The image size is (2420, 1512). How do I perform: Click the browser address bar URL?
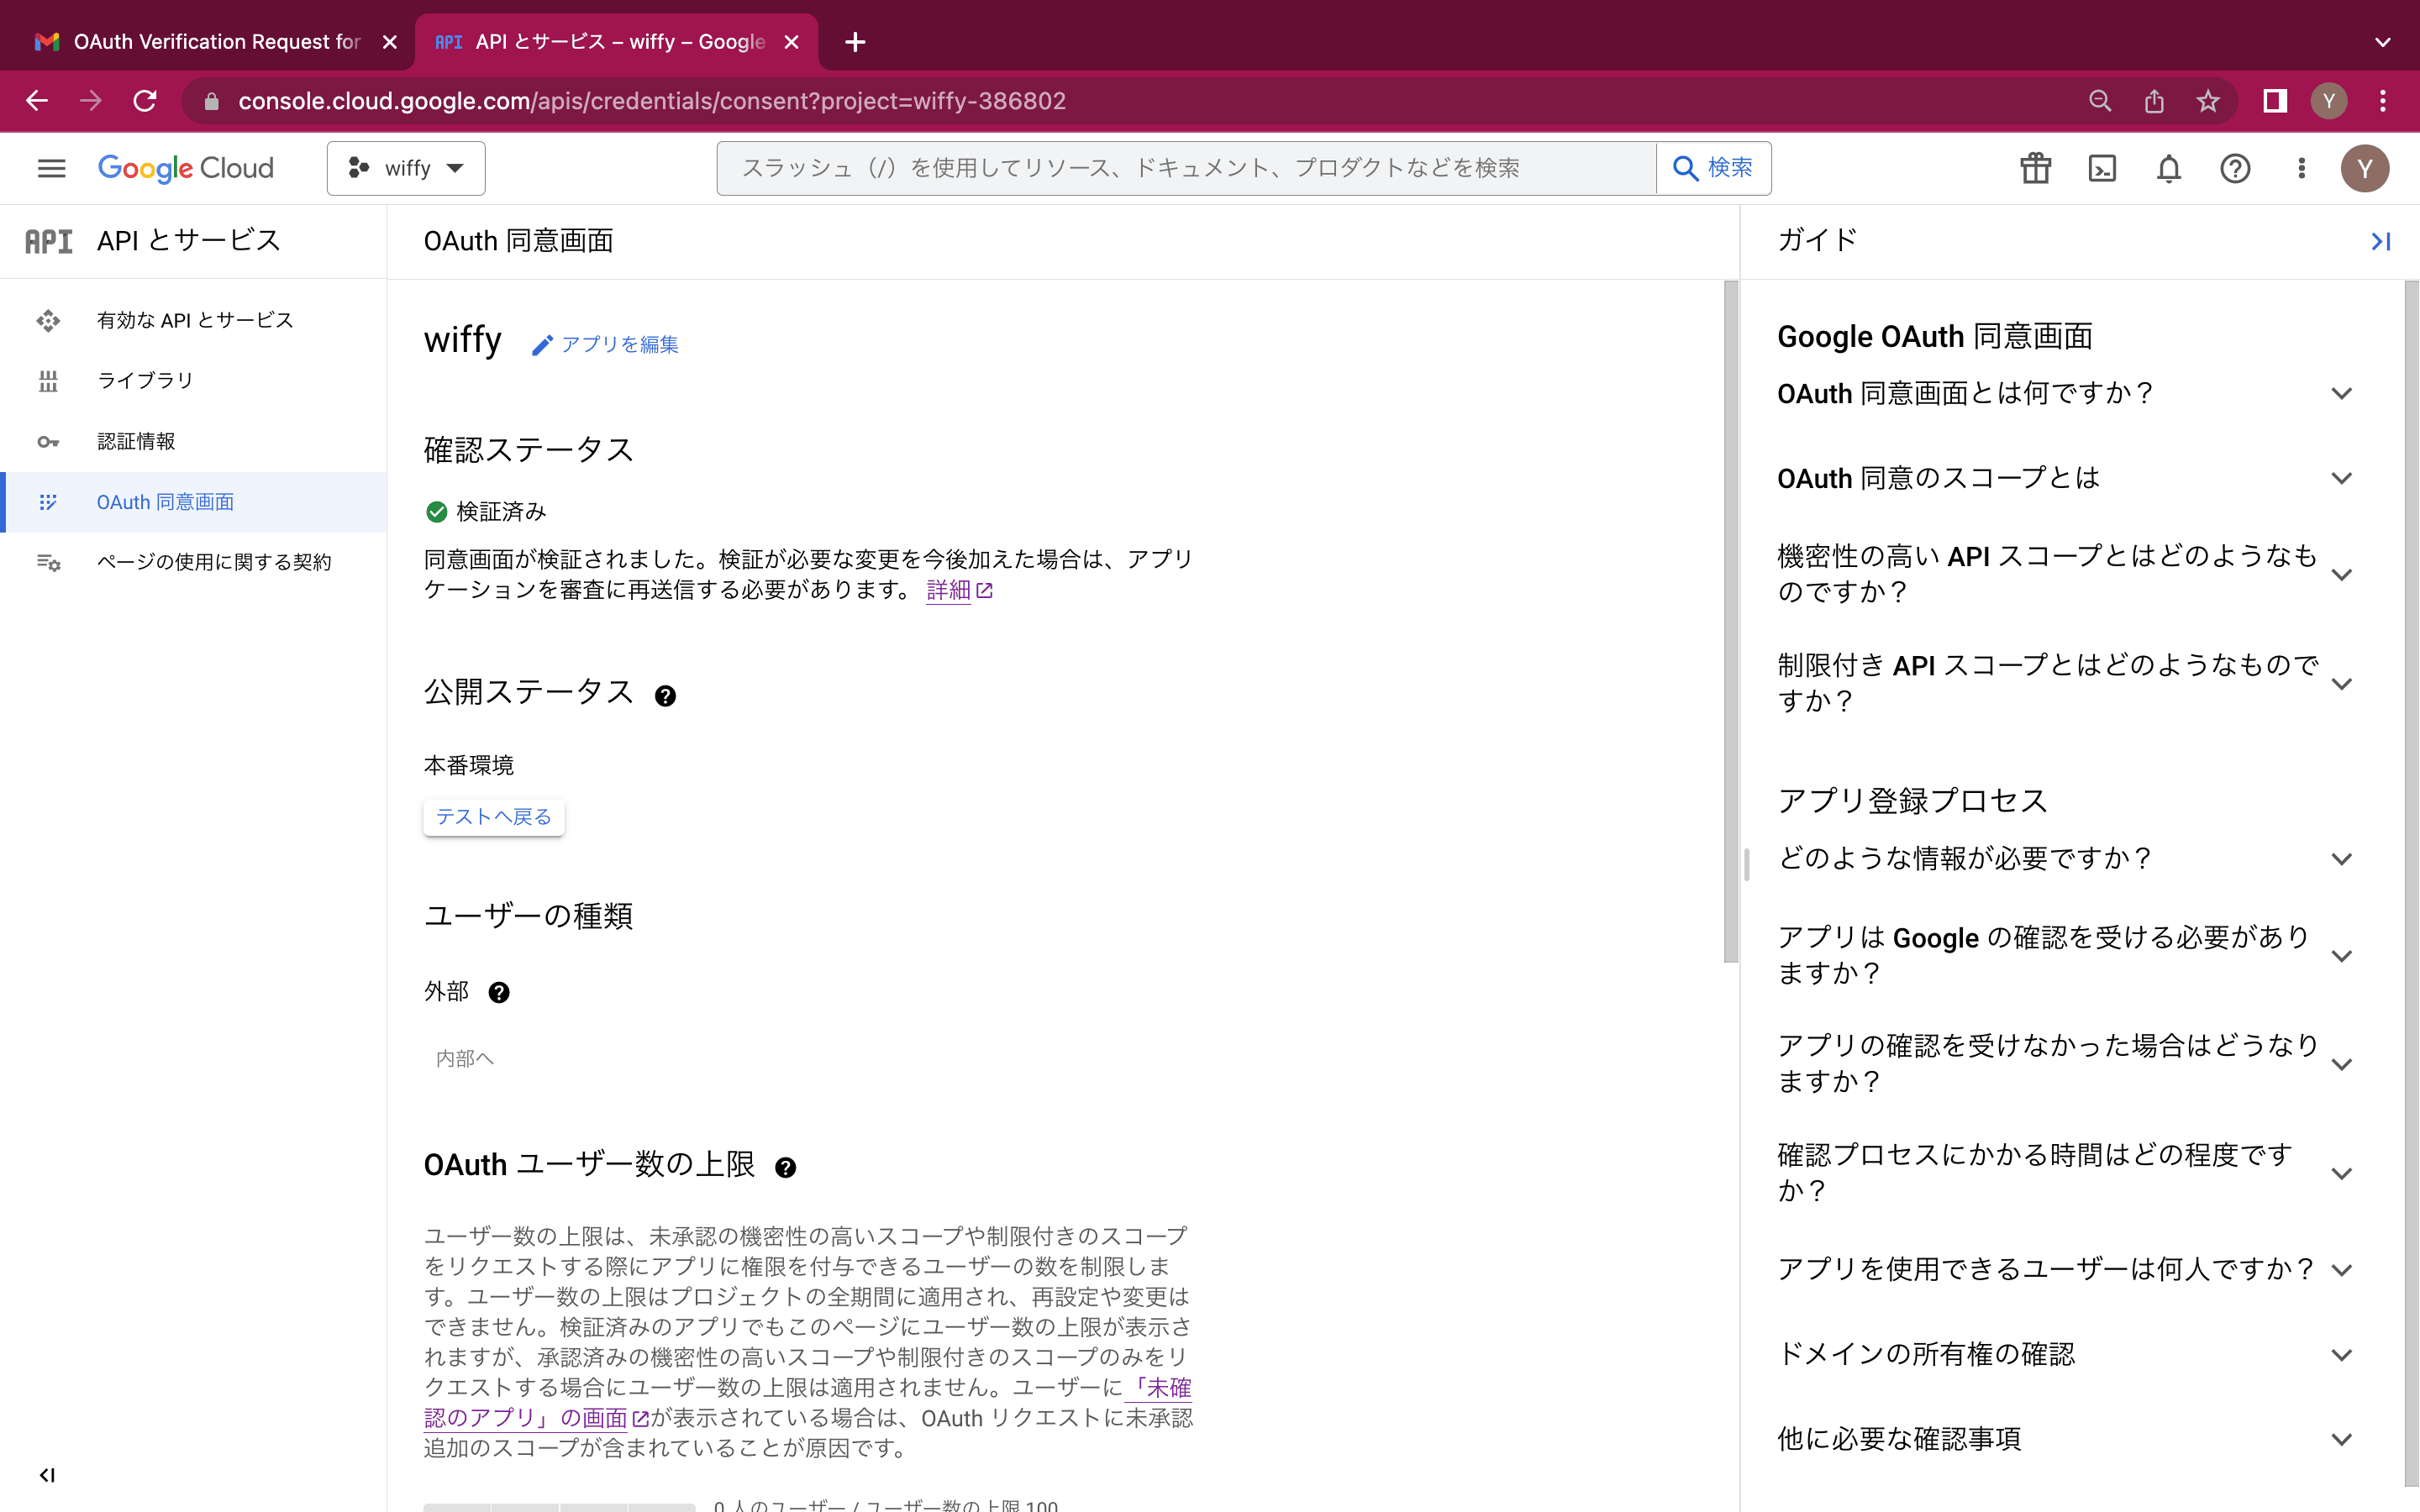pyautogui.click(x=652, y=101)
